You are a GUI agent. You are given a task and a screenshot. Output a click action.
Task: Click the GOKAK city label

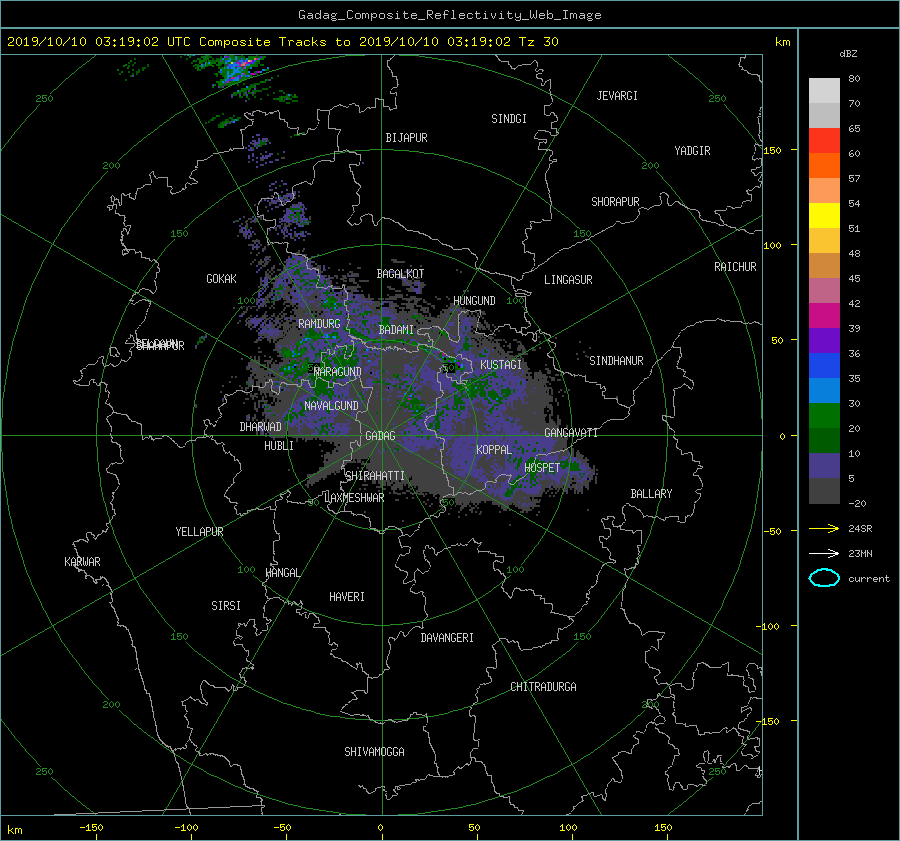(x=221, y=279)
